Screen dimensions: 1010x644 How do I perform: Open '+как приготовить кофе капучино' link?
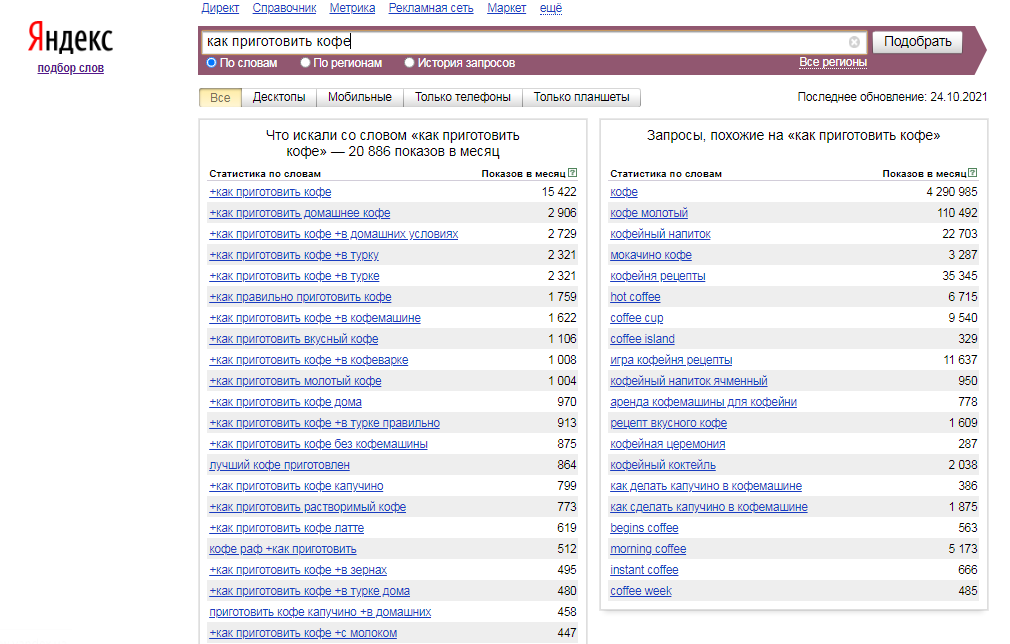coord(296,486)
